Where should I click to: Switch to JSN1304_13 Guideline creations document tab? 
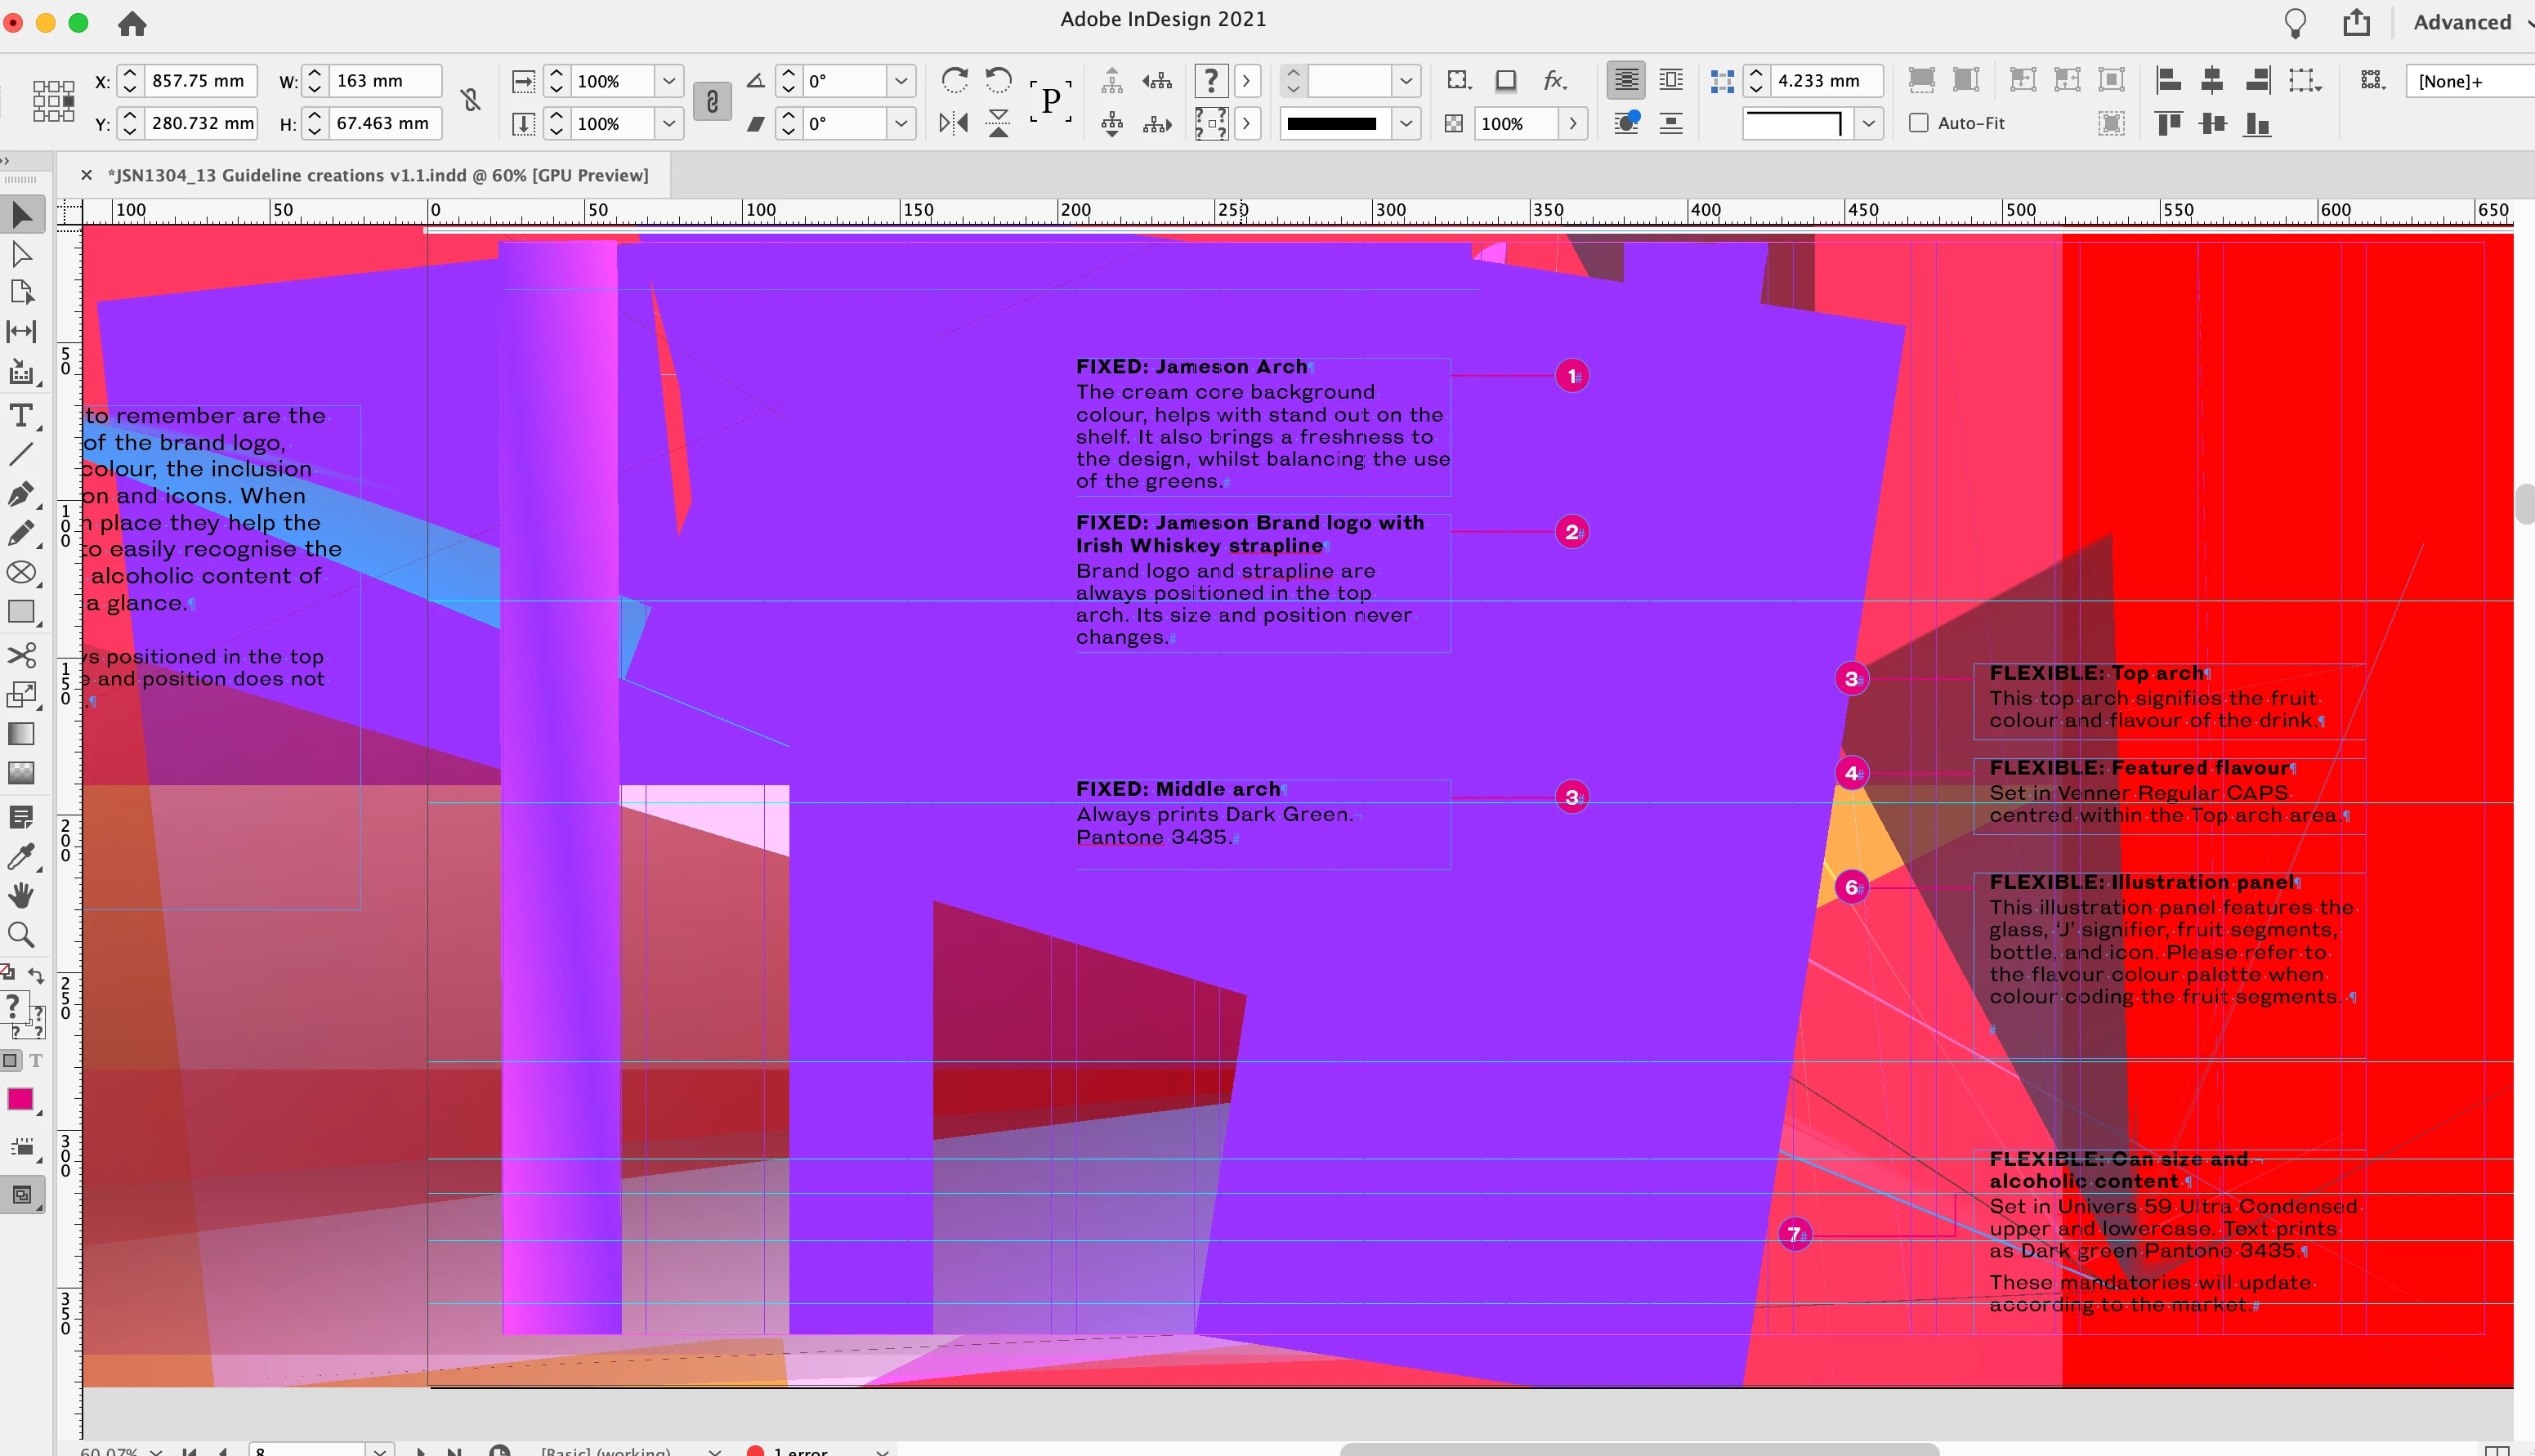click(377, 175)
